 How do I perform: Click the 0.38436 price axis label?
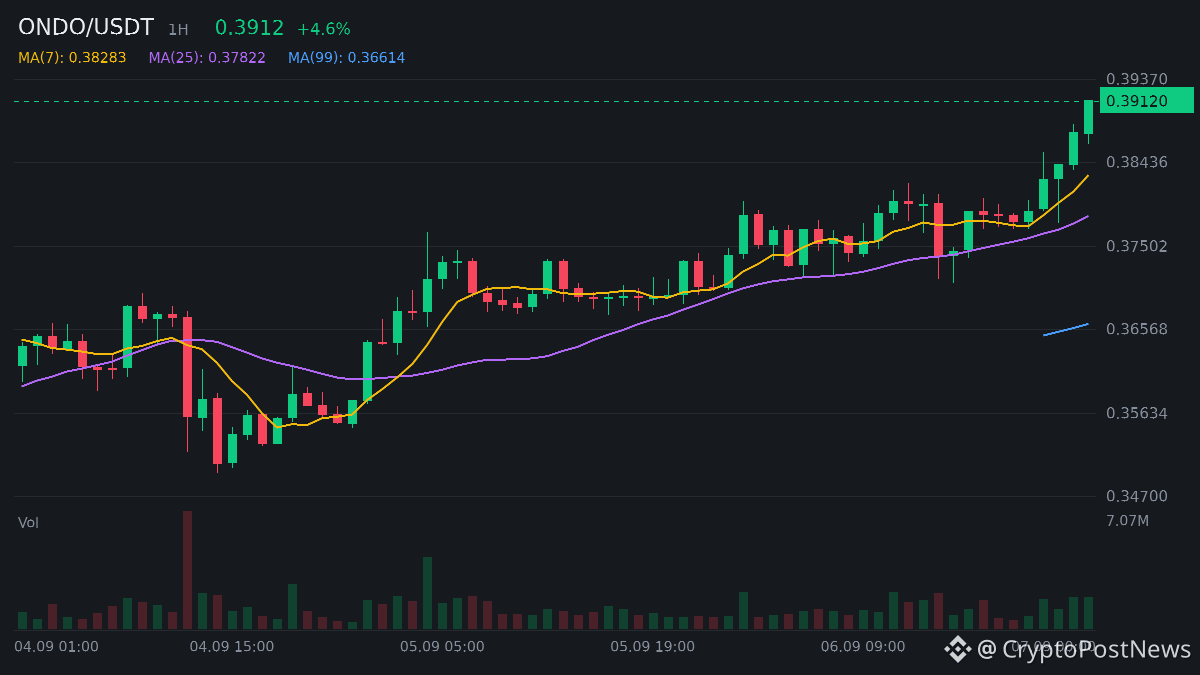[1137, 162]
